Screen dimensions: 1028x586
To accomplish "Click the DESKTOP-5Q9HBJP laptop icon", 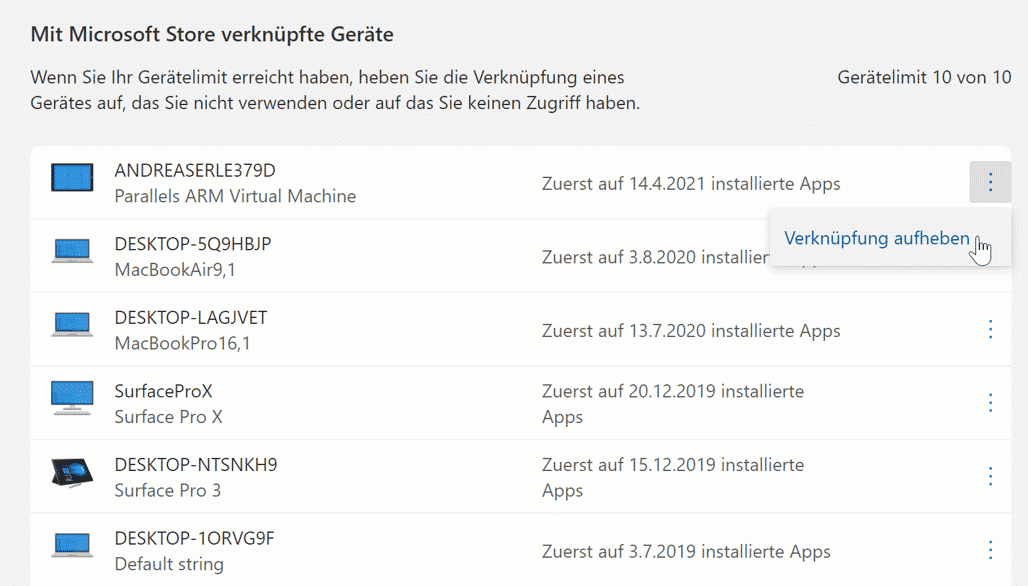I will pyautogui.click(x=72, y=251).
